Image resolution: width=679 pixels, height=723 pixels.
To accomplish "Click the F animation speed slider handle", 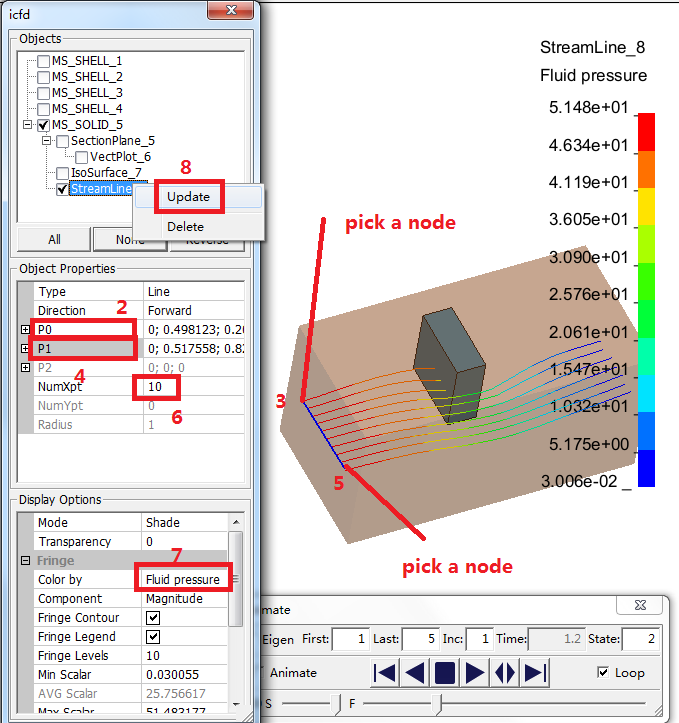I will [436, 704].
